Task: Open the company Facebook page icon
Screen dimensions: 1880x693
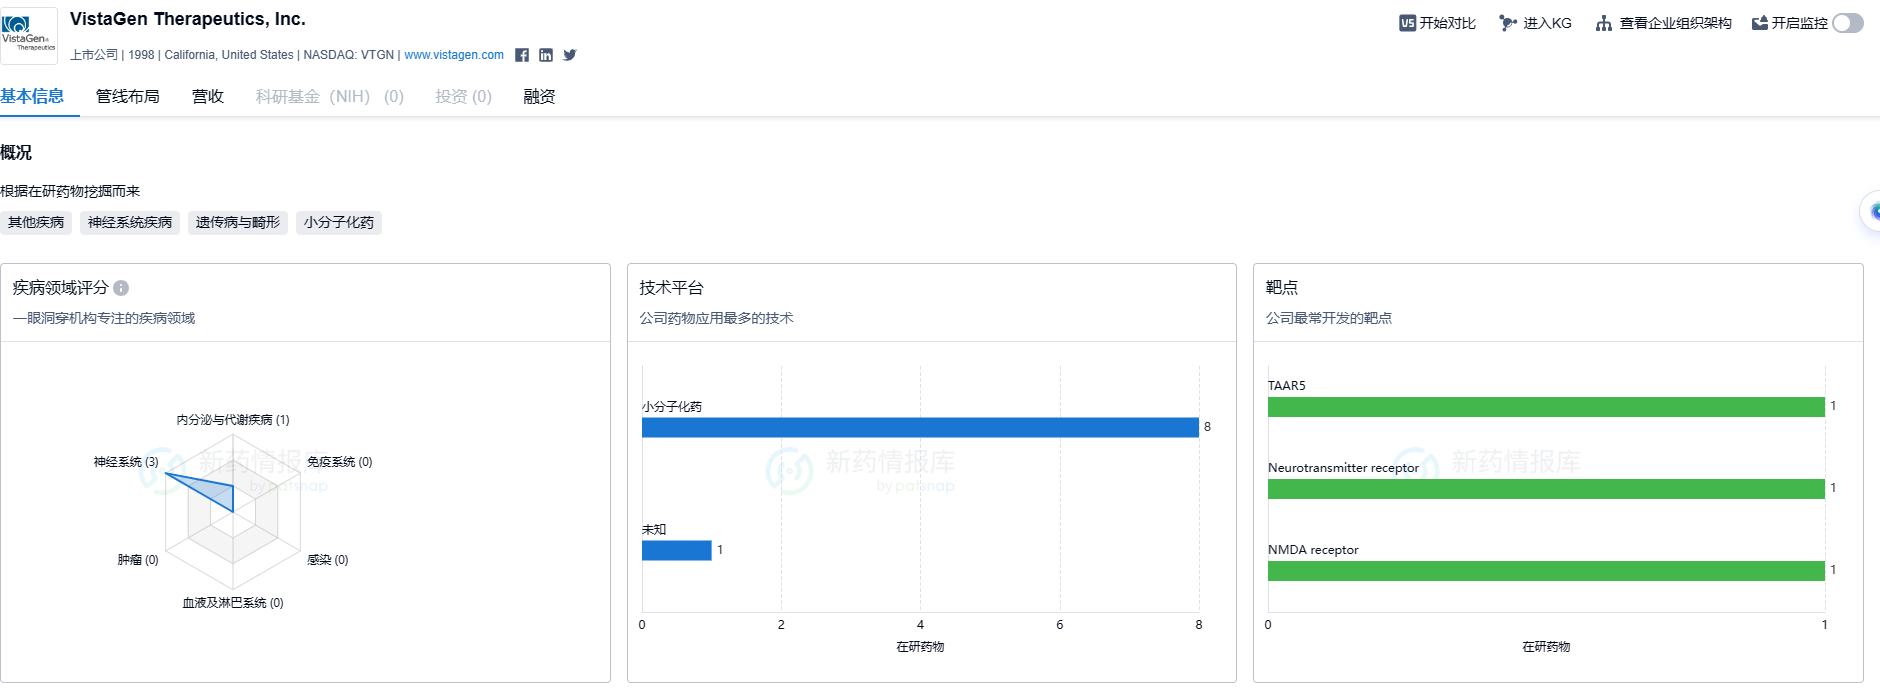Action: [522, 55]
